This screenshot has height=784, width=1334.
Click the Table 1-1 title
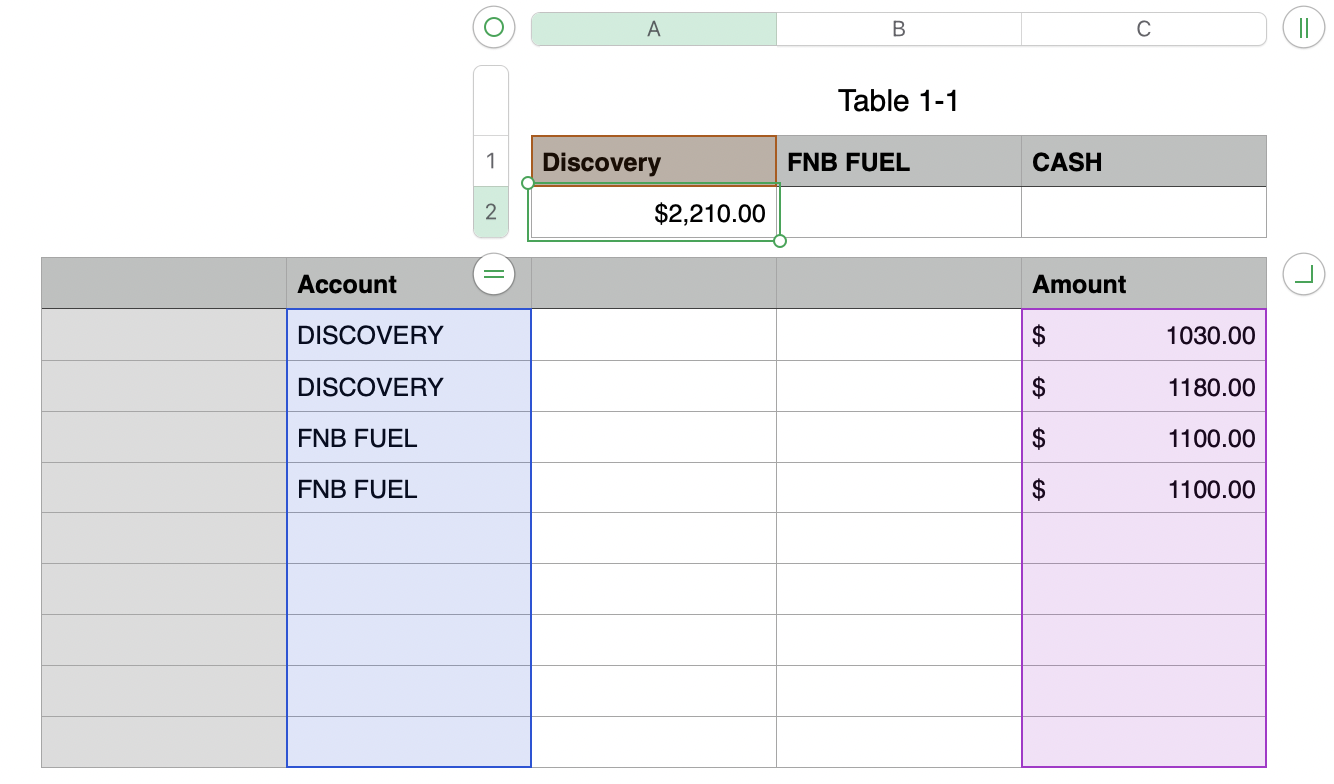pyautogui.click(x=898, y=101)
